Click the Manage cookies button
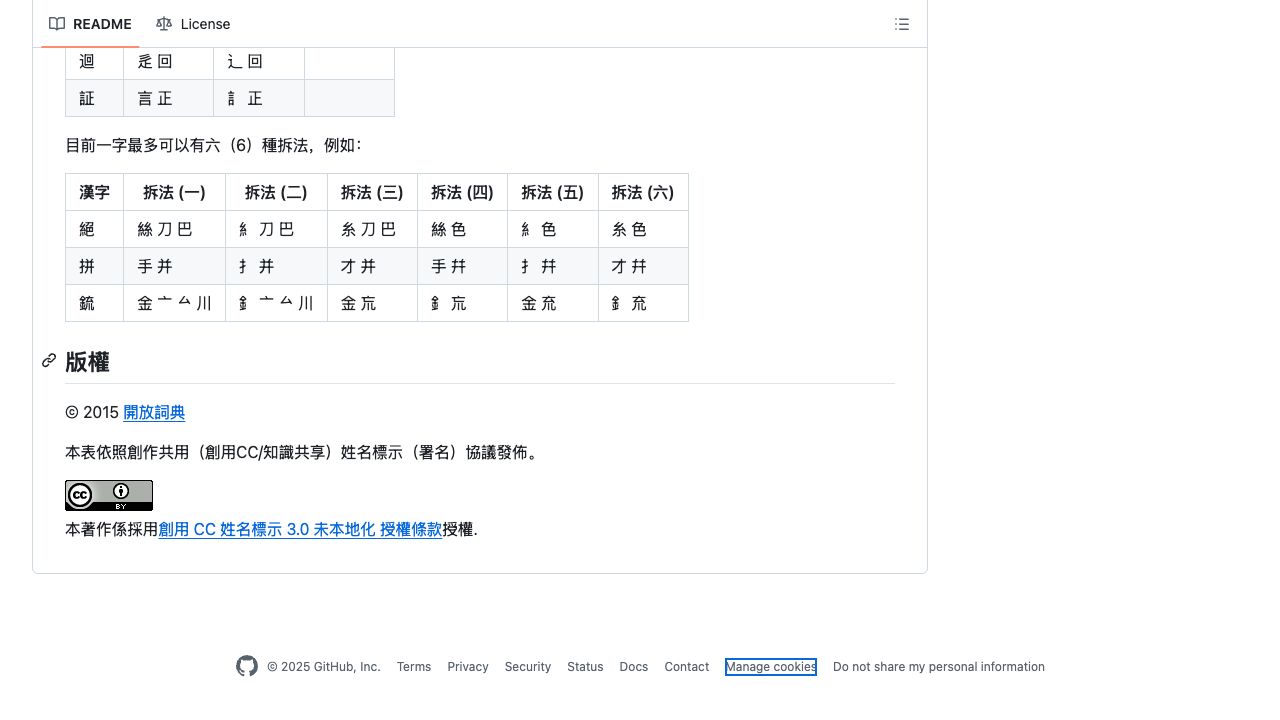Image resolution: width=1280 pixels, height=720 pixels. (771, 667)
